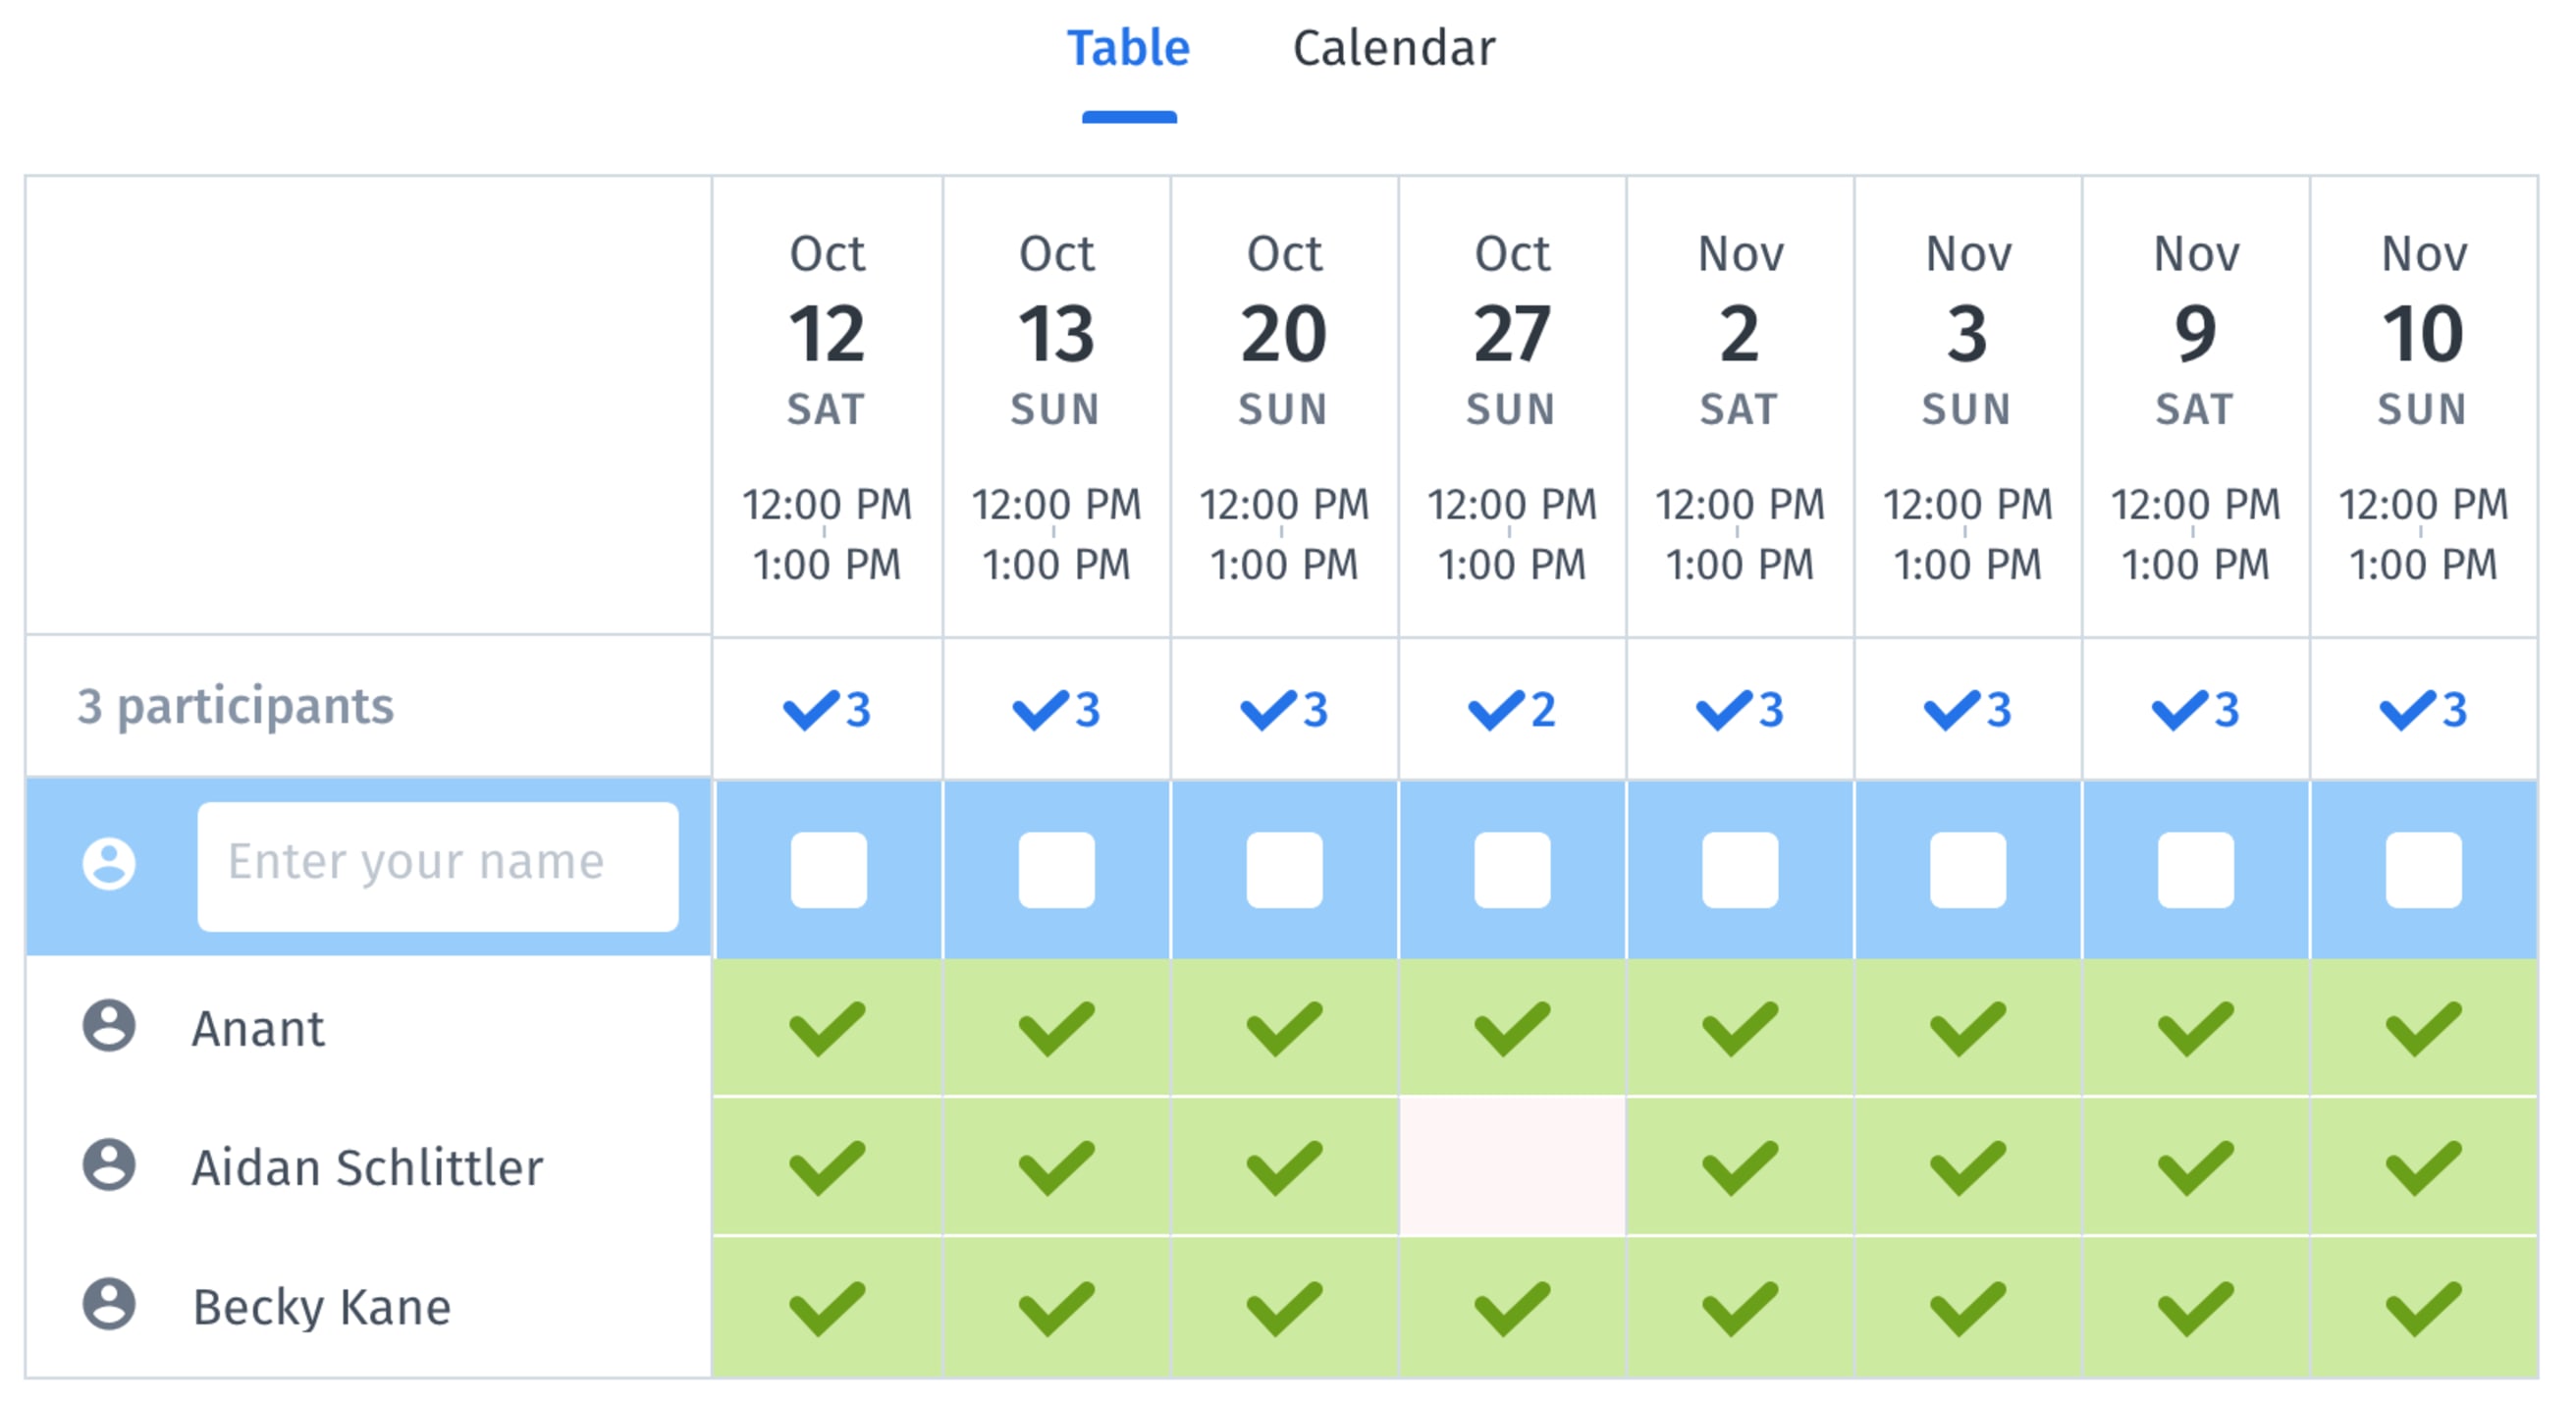Tick the checkbox for Nov 10 slot
The image size is (2576, 1405).
tap(2423, 870)
